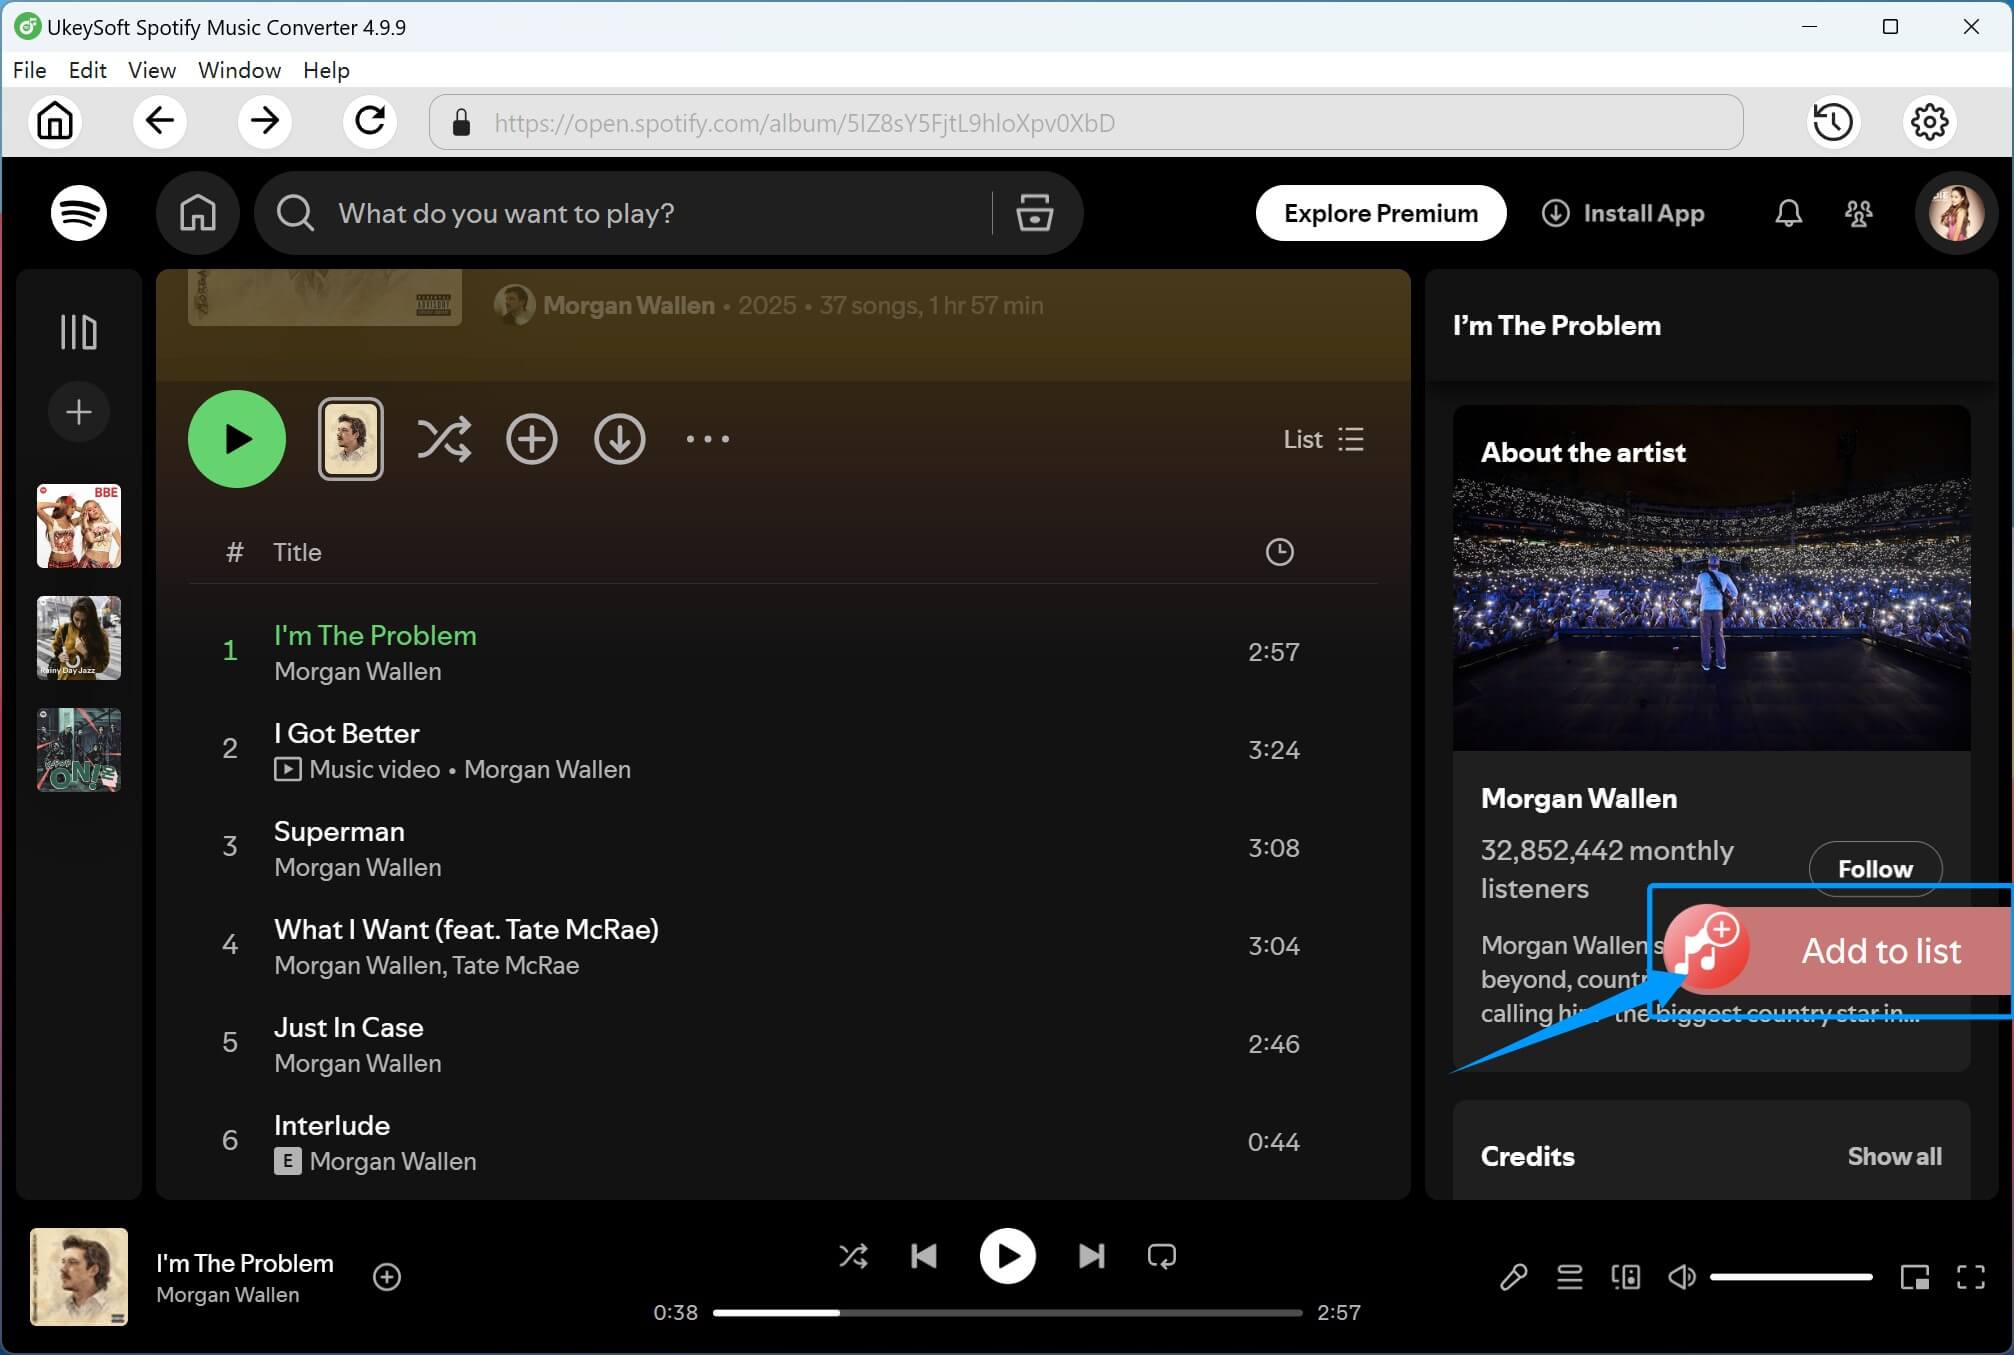Open the Friend Activity icon
Screen dimensions: 2014x1355
1858,213
